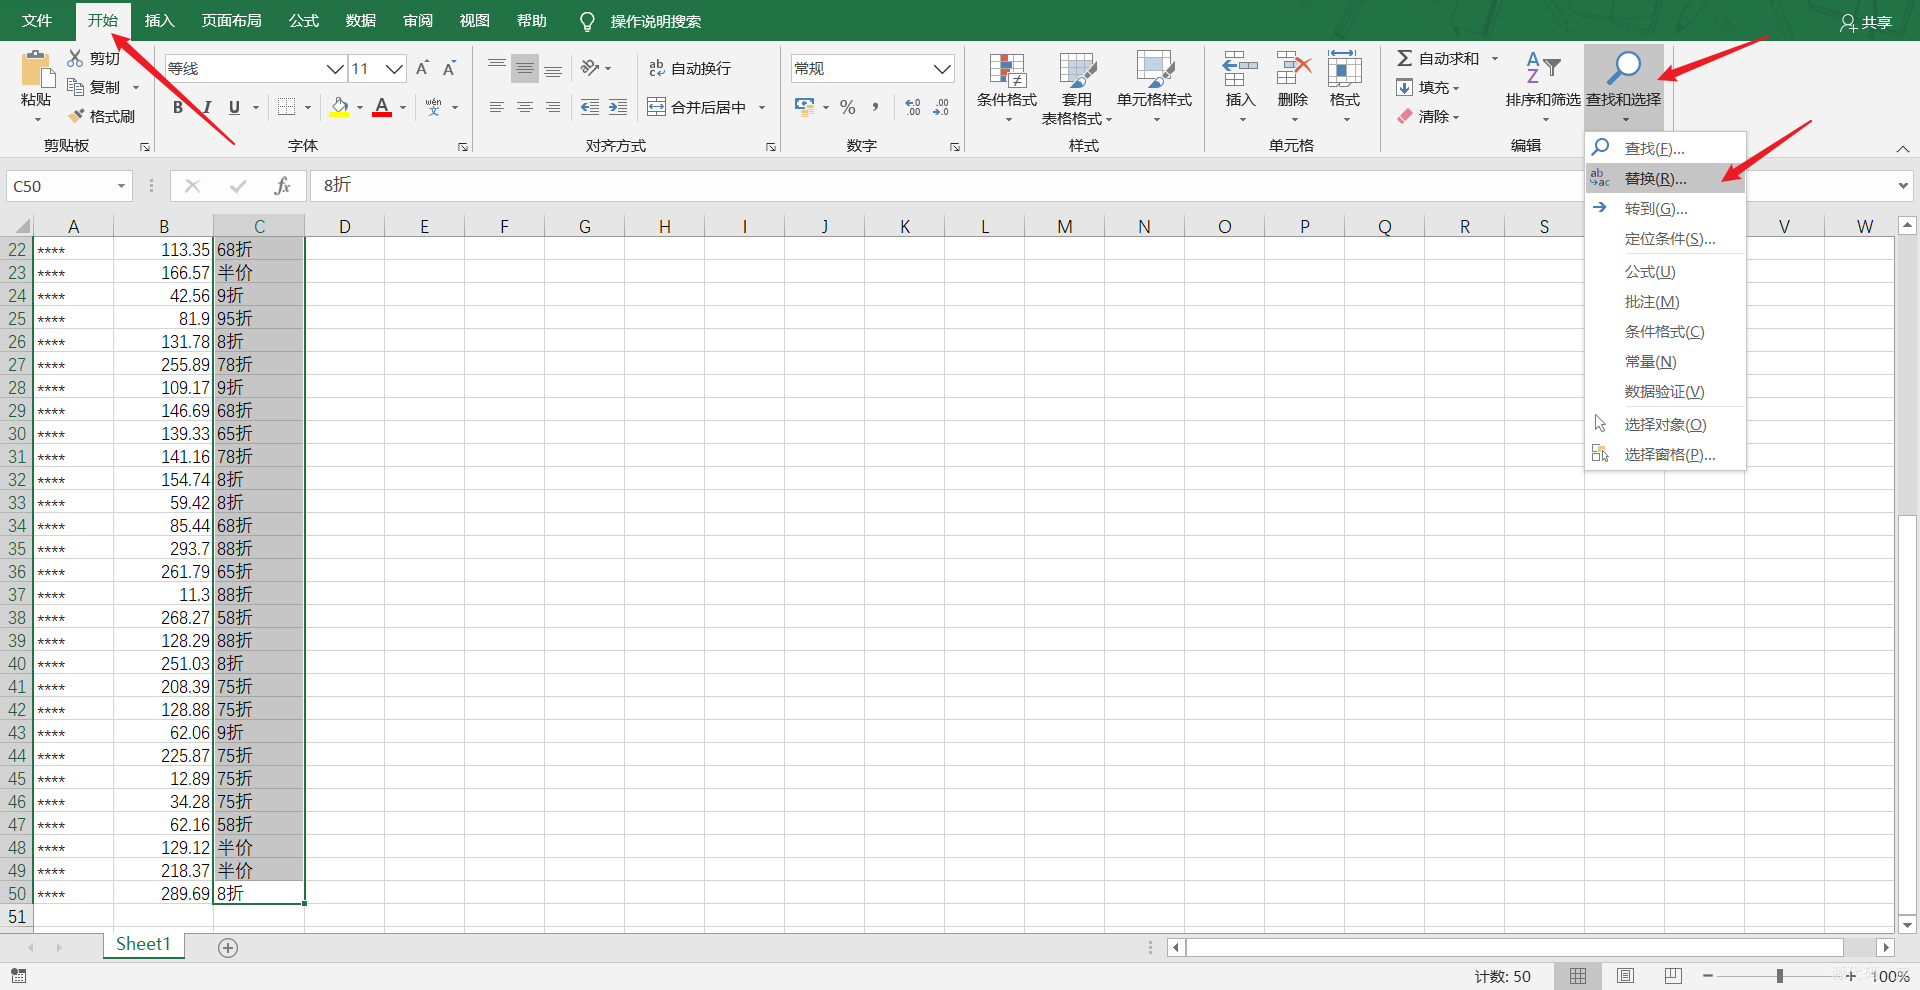
Task: Adjust the zoom slider handle
Action: 1780,976
